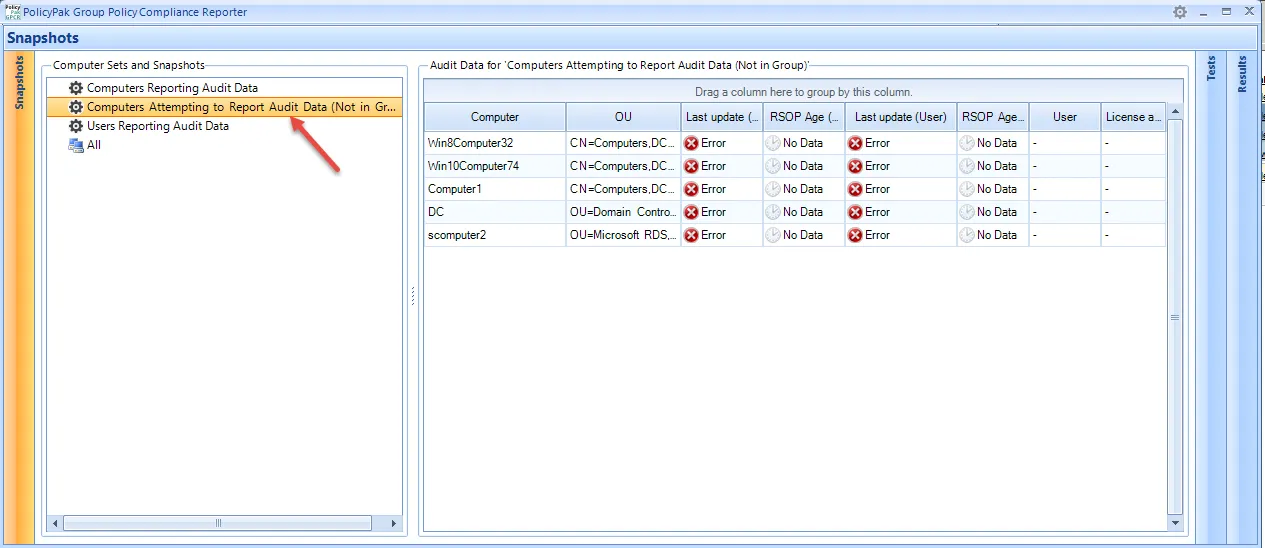The width and height of the screenshot is (1265, 548).
Task: Click Last update (User) error icon for DC
Action: pos(855,212)
